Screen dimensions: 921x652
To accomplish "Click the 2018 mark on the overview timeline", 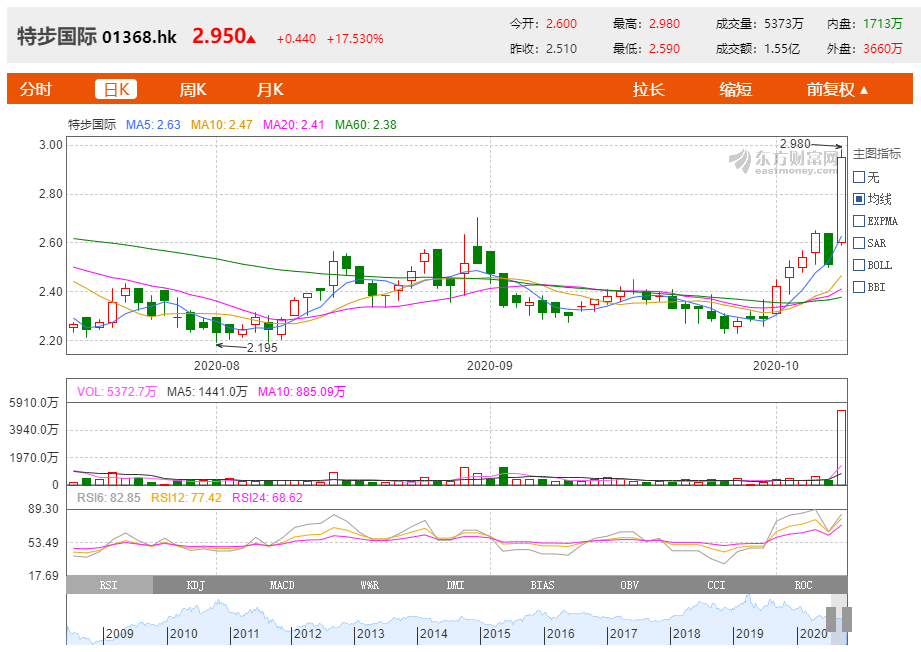I will click(687, 634).
